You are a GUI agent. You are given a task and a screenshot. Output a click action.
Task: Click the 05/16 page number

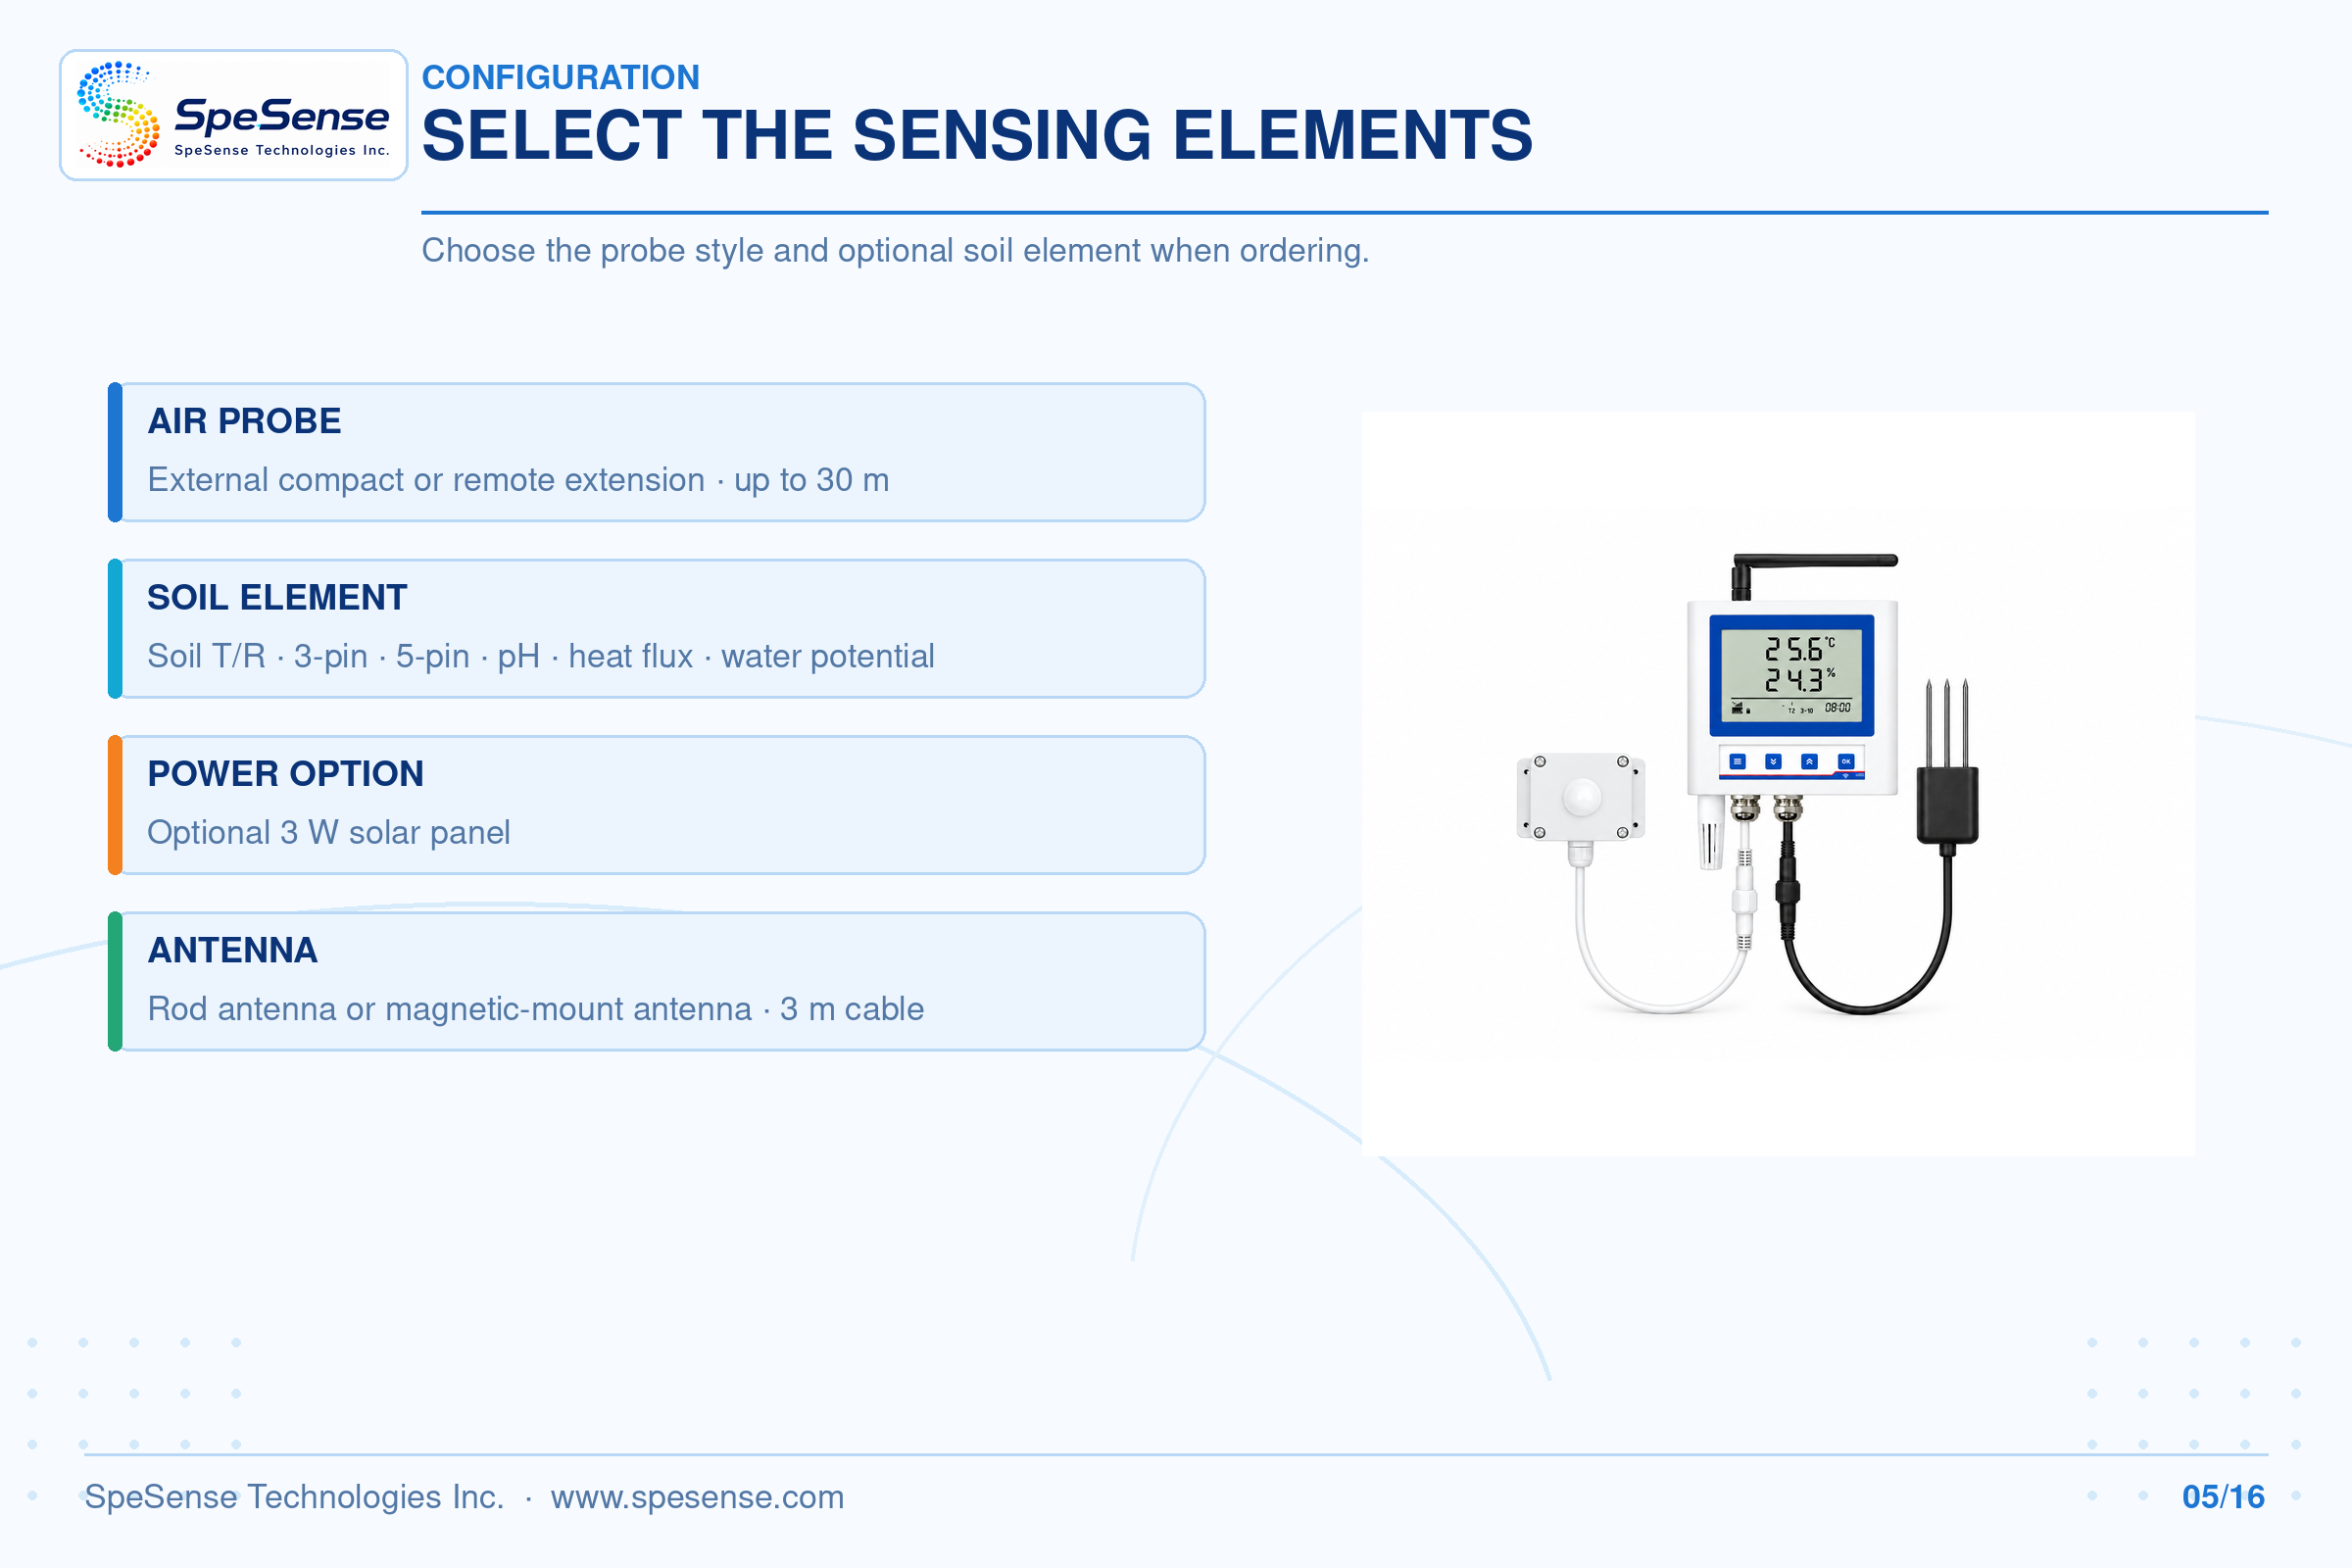point(2223,1497)
